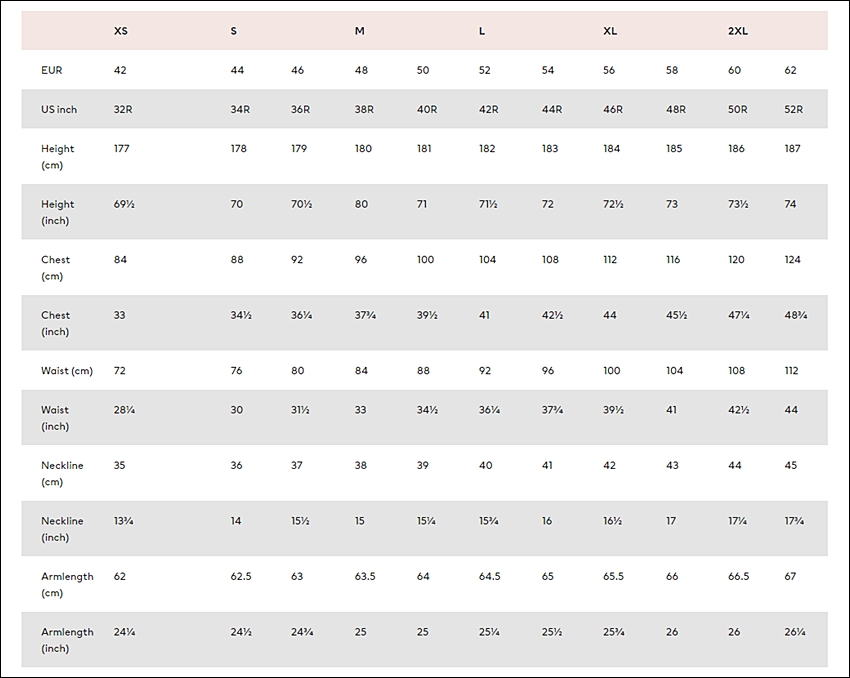Click the EUR row label
850x678 pixels.
point(51,70)
